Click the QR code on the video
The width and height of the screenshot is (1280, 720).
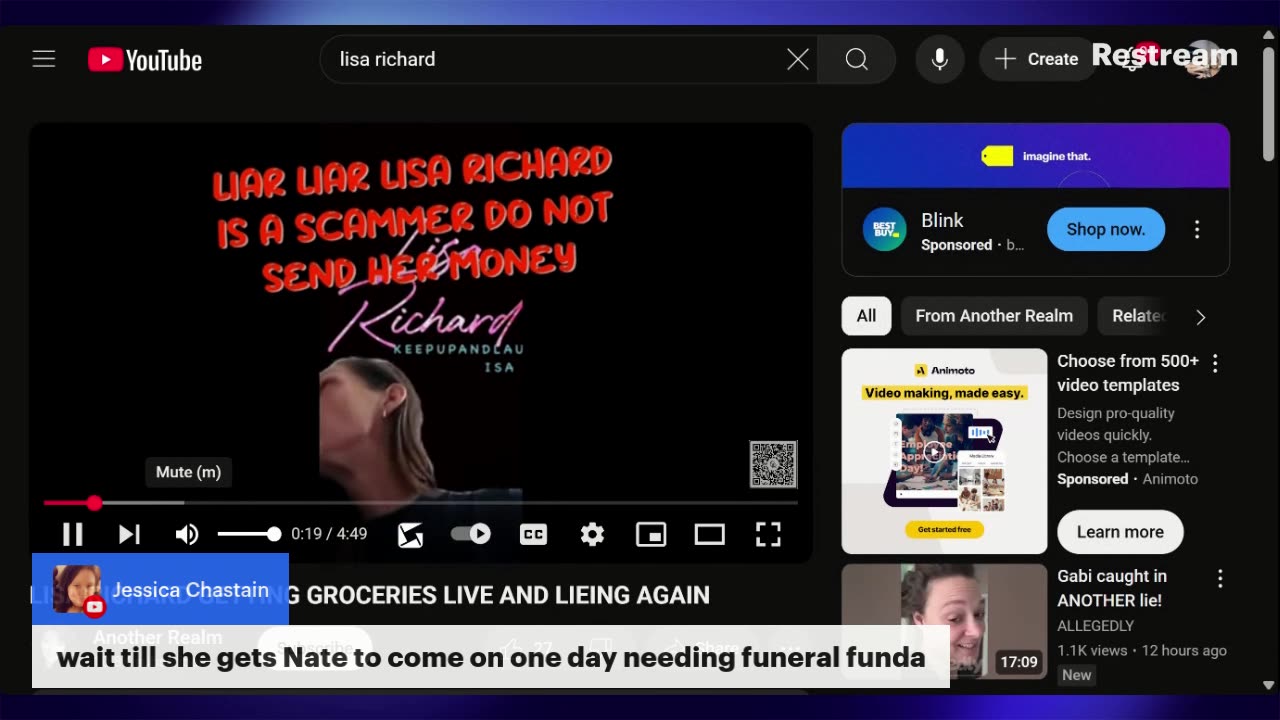click(773, 464)
